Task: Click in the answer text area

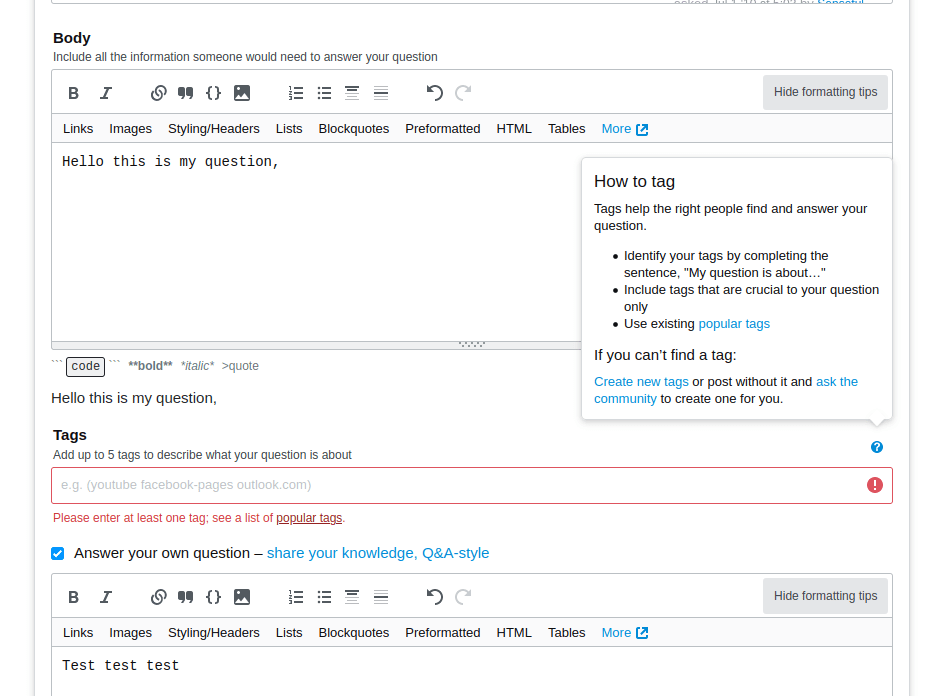Action: pyautogui.click(x=472, y=672)
